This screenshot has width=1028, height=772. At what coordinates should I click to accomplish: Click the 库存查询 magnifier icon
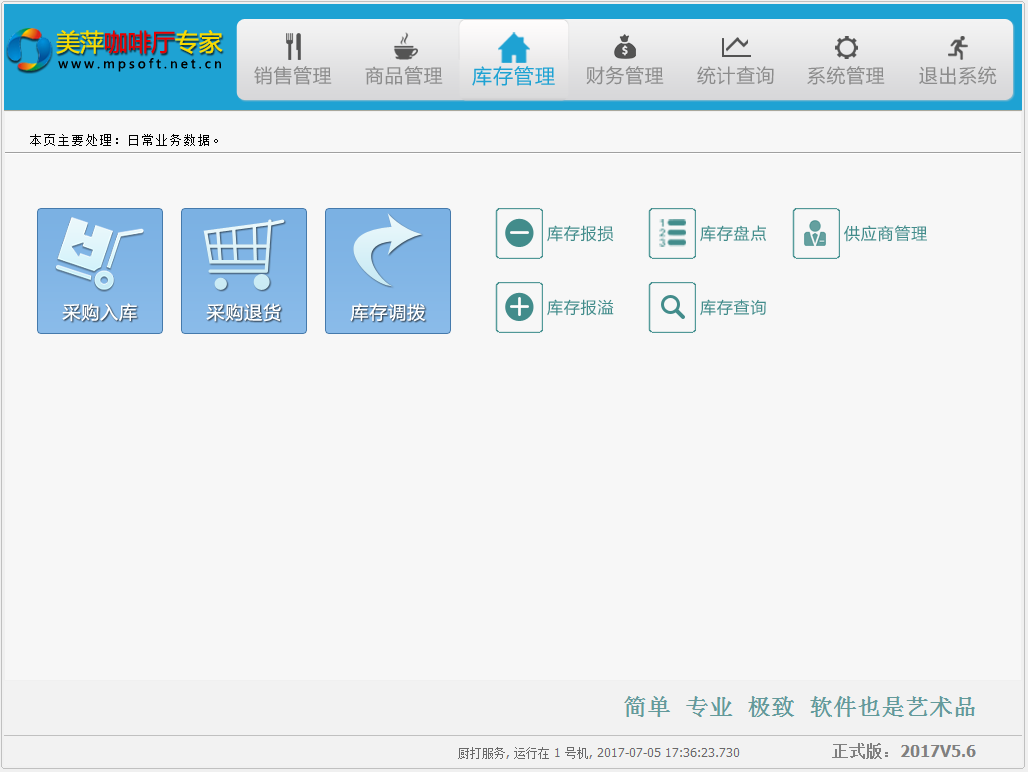672,308
